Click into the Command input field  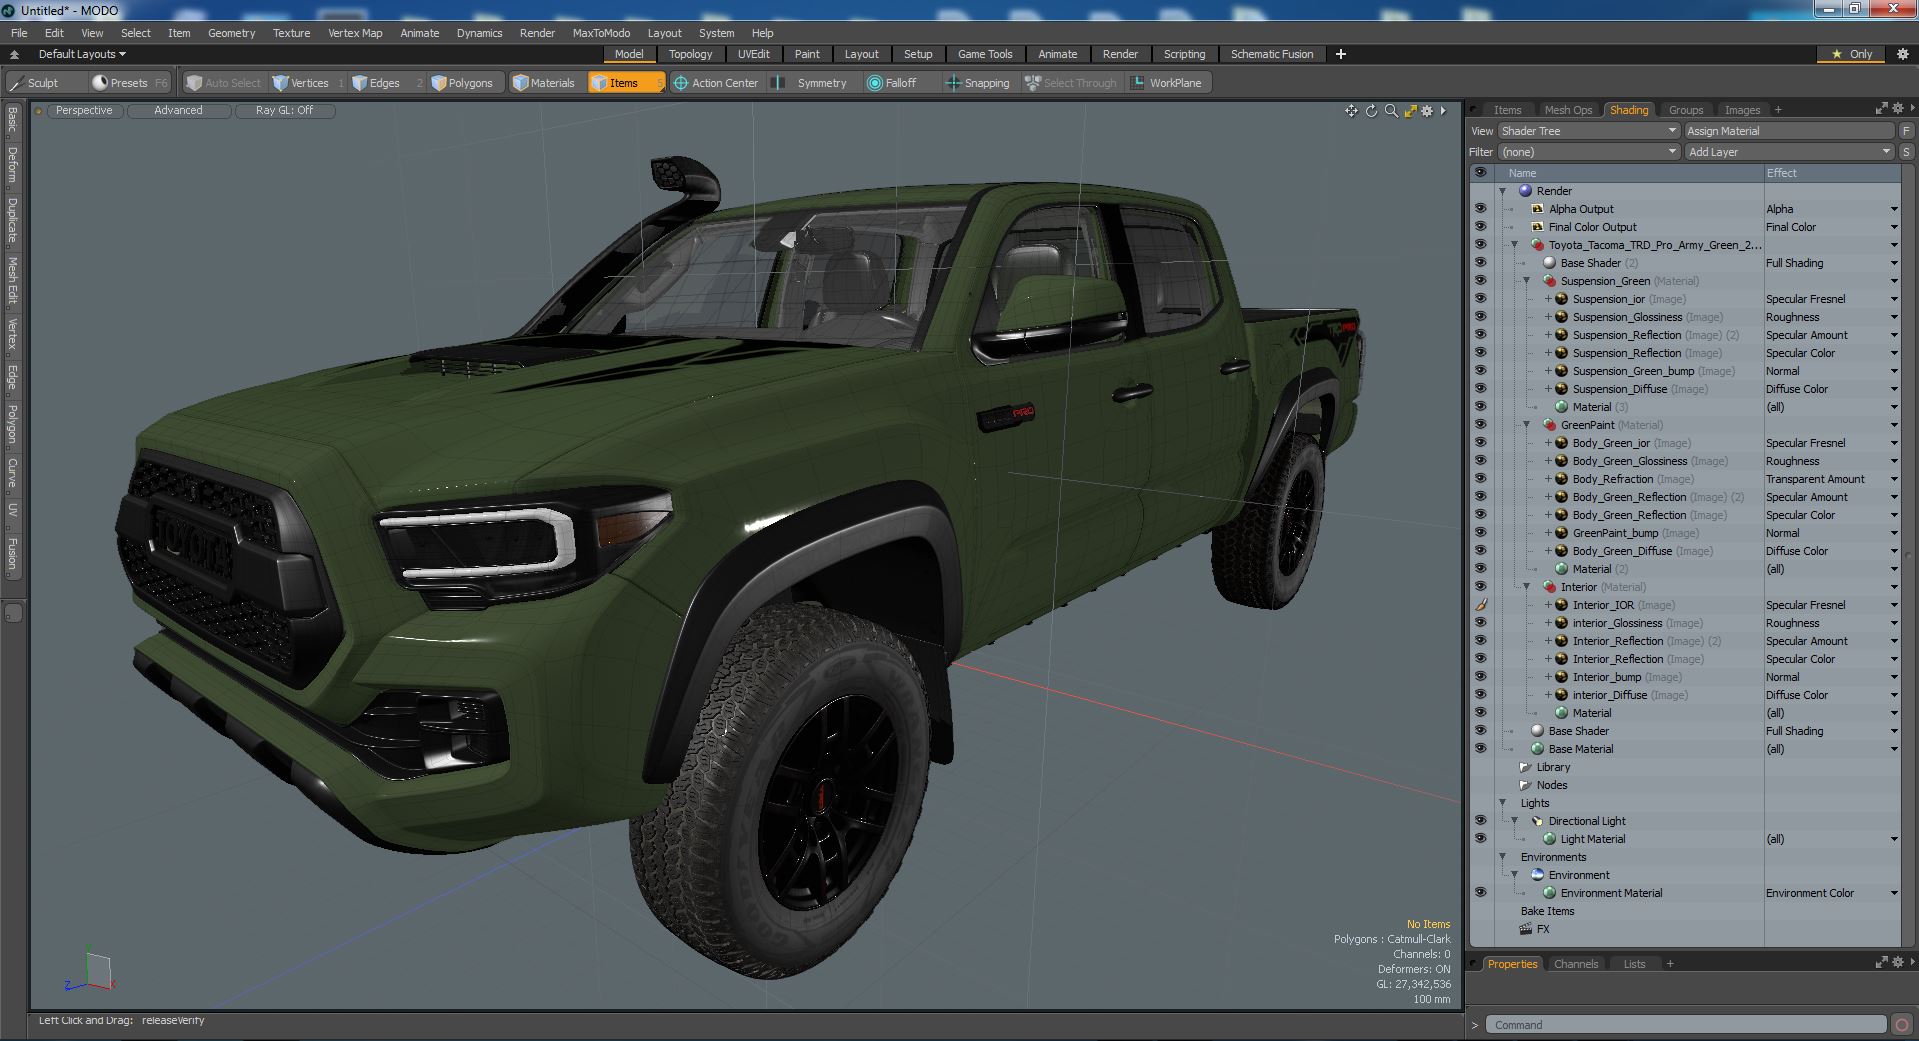click(x=1685, y=1024)
